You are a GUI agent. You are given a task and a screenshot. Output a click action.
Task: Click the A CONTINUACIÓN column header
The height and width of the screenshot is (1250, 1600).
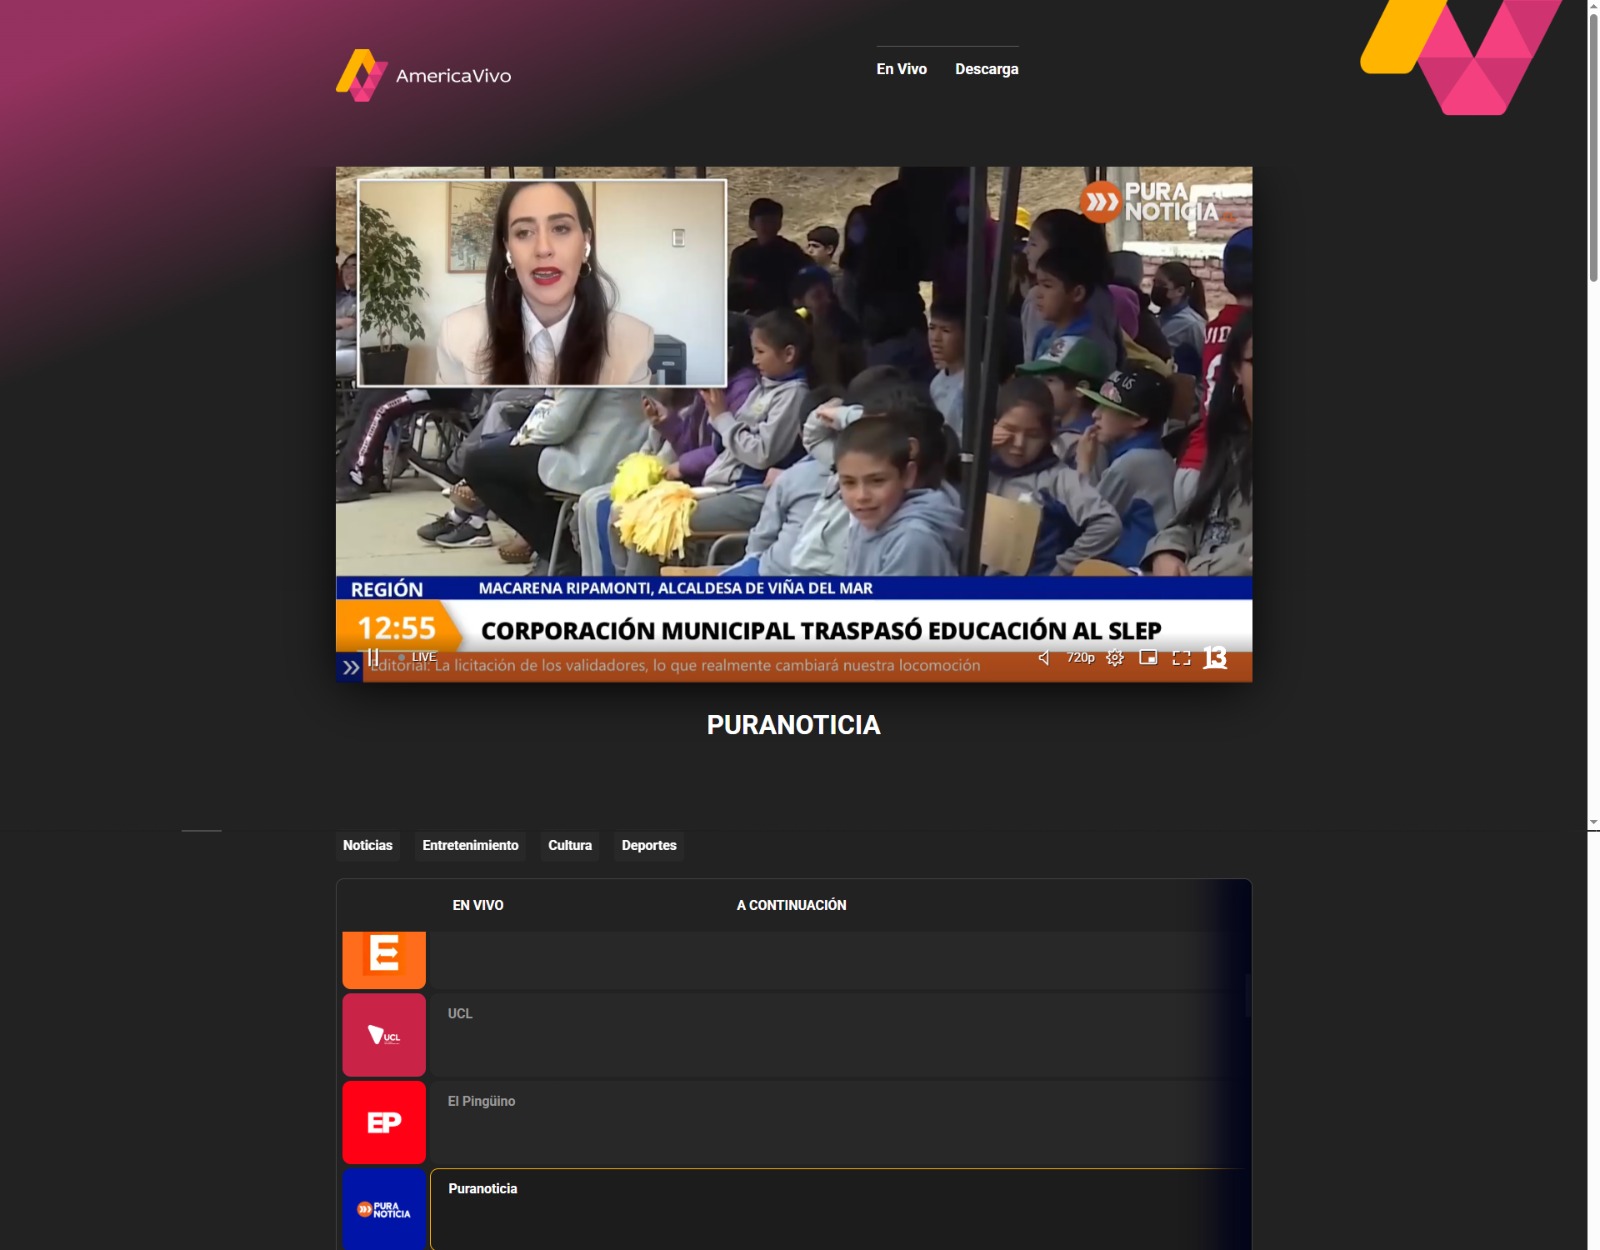(x=792, y=905)
